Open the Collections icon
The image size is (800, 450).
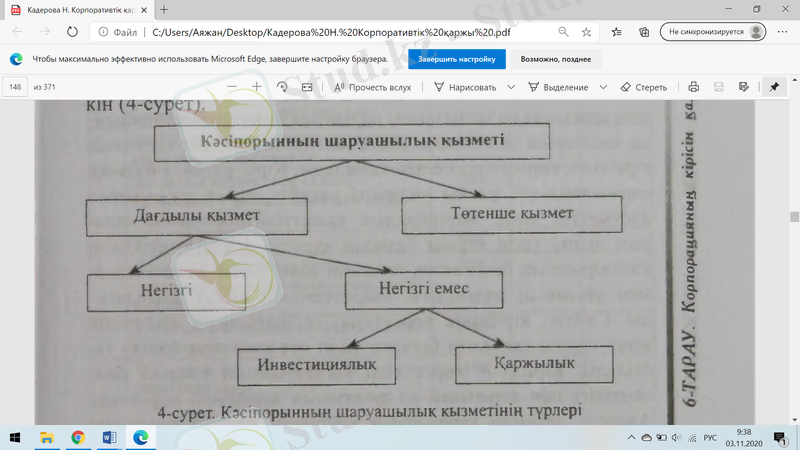point(644,32)
